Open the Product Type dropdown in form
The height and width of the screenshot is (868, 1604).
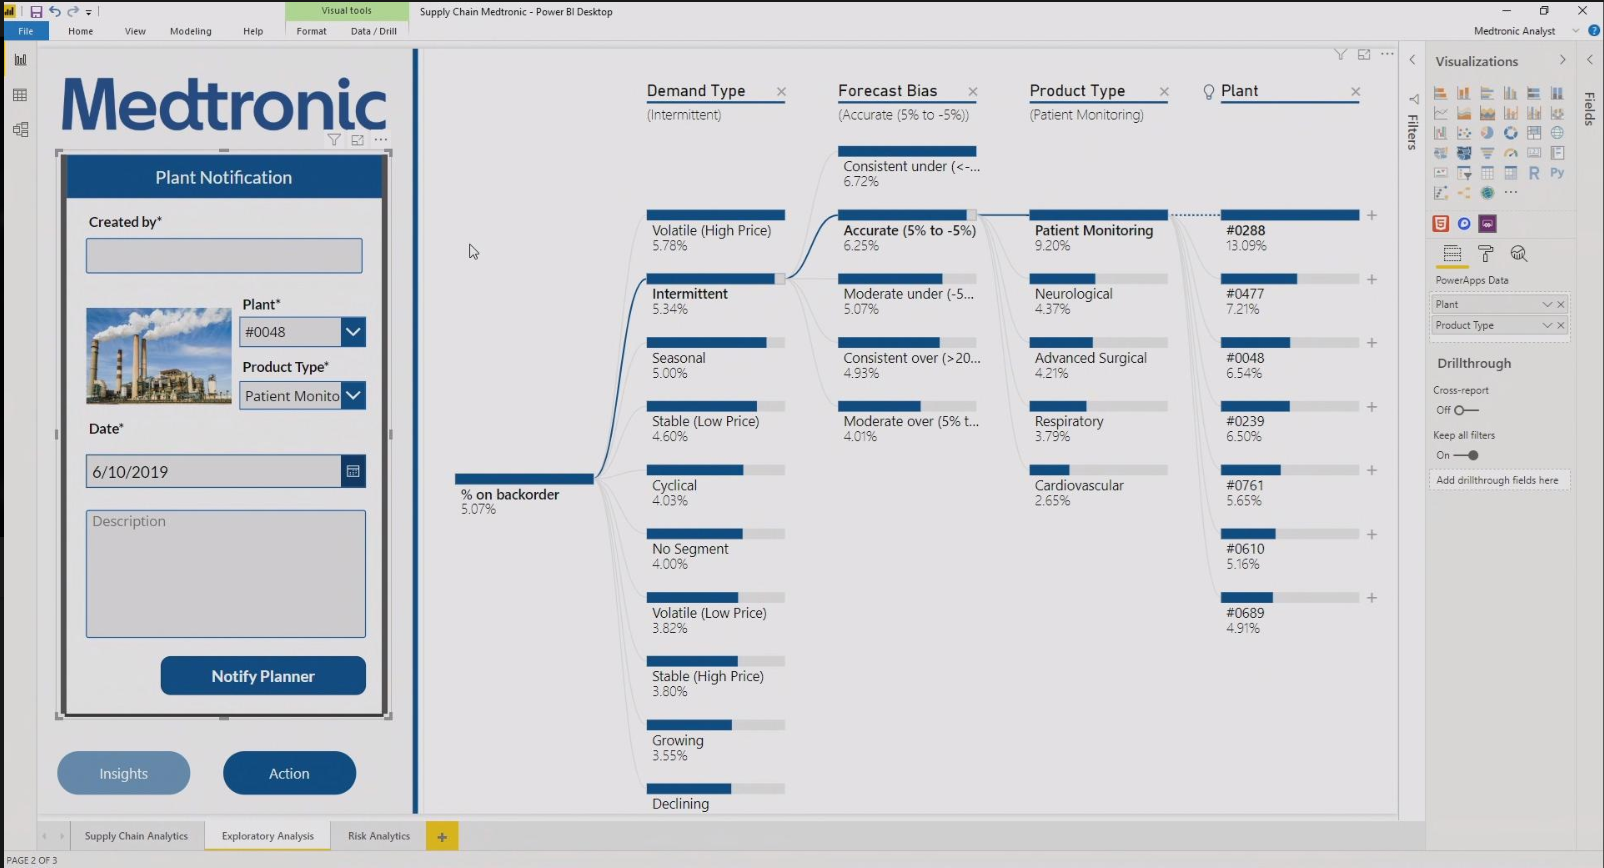pos(353,396)
